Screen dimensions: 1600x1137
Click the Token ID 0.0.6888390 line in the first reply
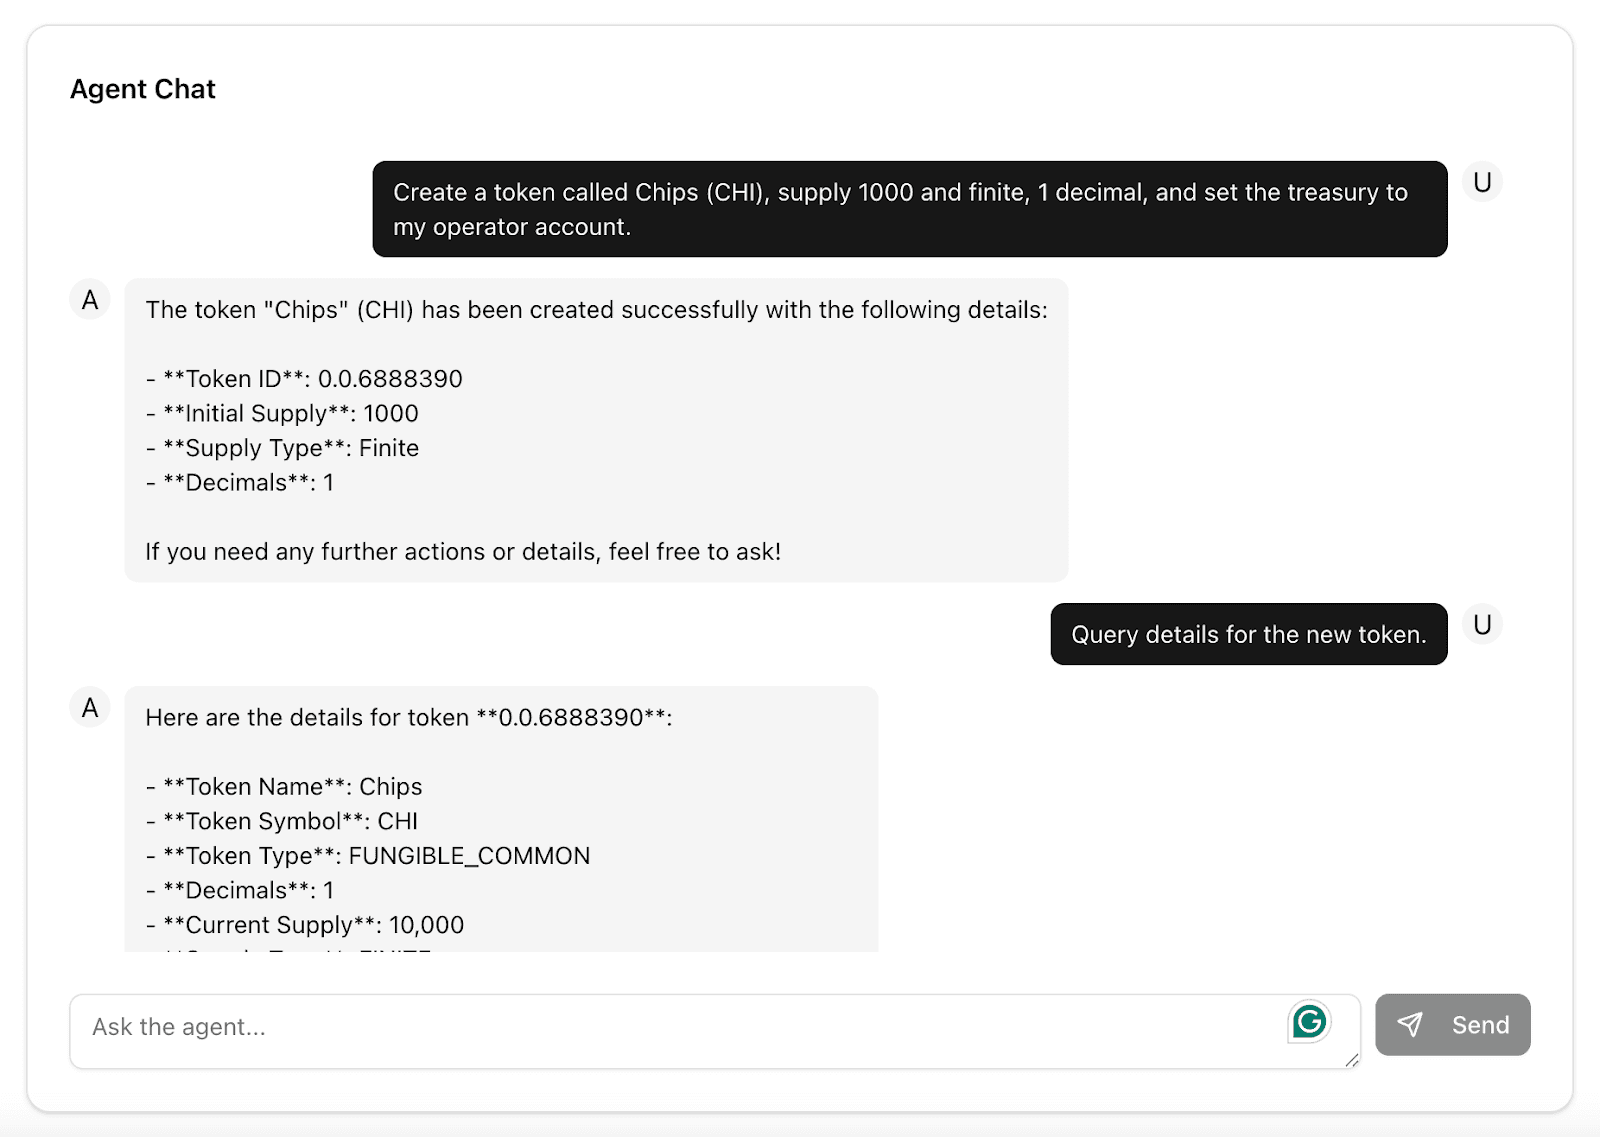click(x=304, y=379)
